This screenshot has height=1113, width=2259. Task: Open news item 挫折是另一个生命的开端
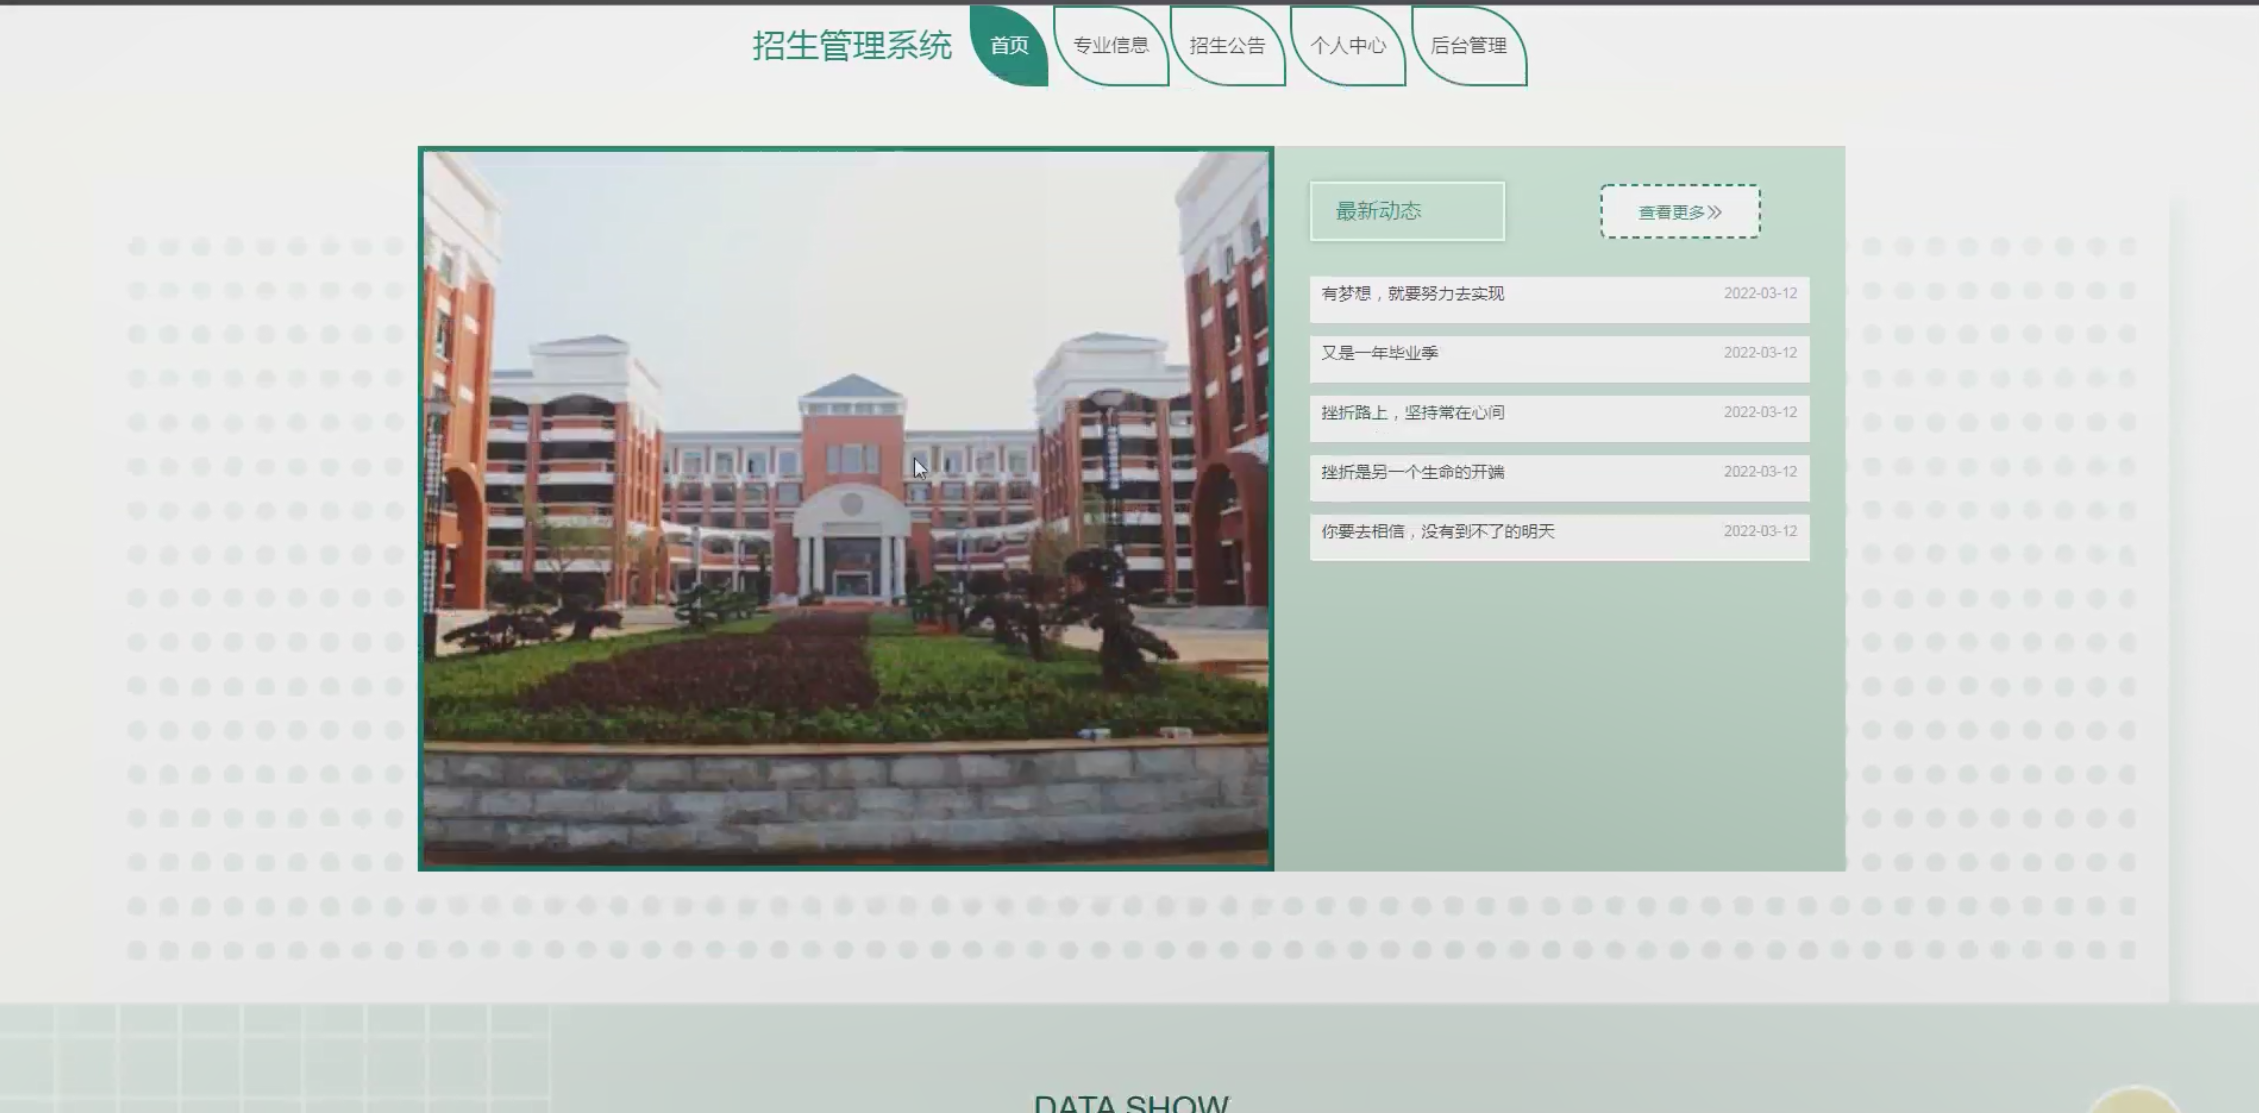coord(1412,472)
